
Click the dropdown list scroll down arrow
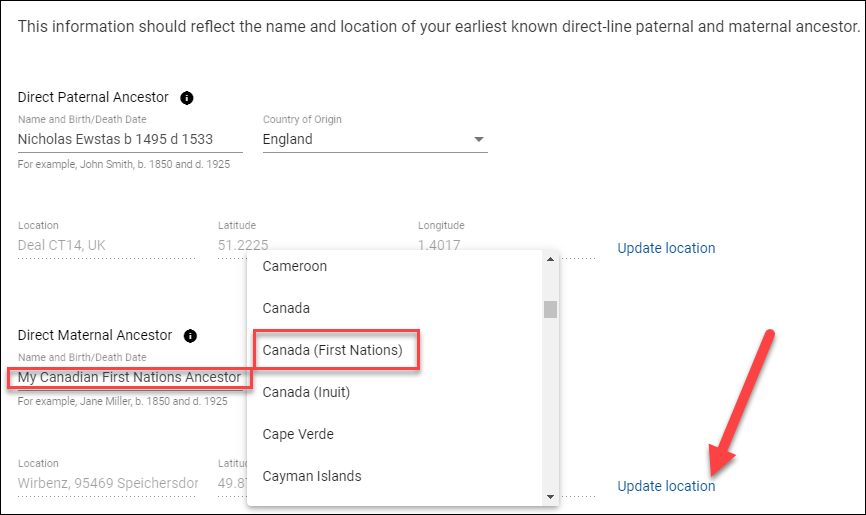[x=550, y=497]
